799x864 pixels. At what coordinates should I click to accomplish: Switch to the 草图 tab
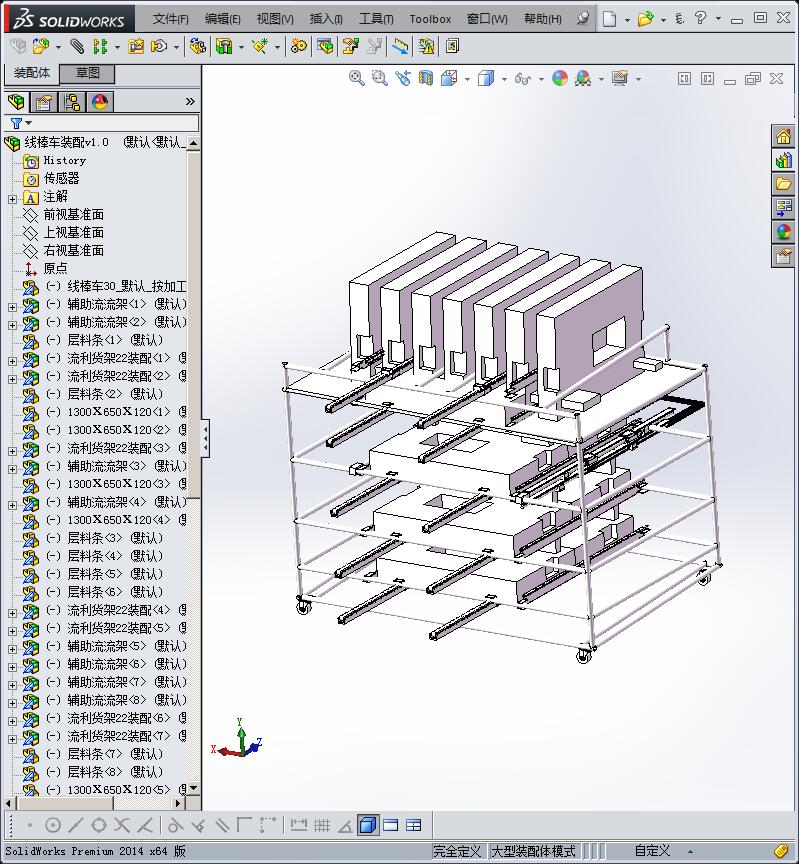[x=87, y=73]
